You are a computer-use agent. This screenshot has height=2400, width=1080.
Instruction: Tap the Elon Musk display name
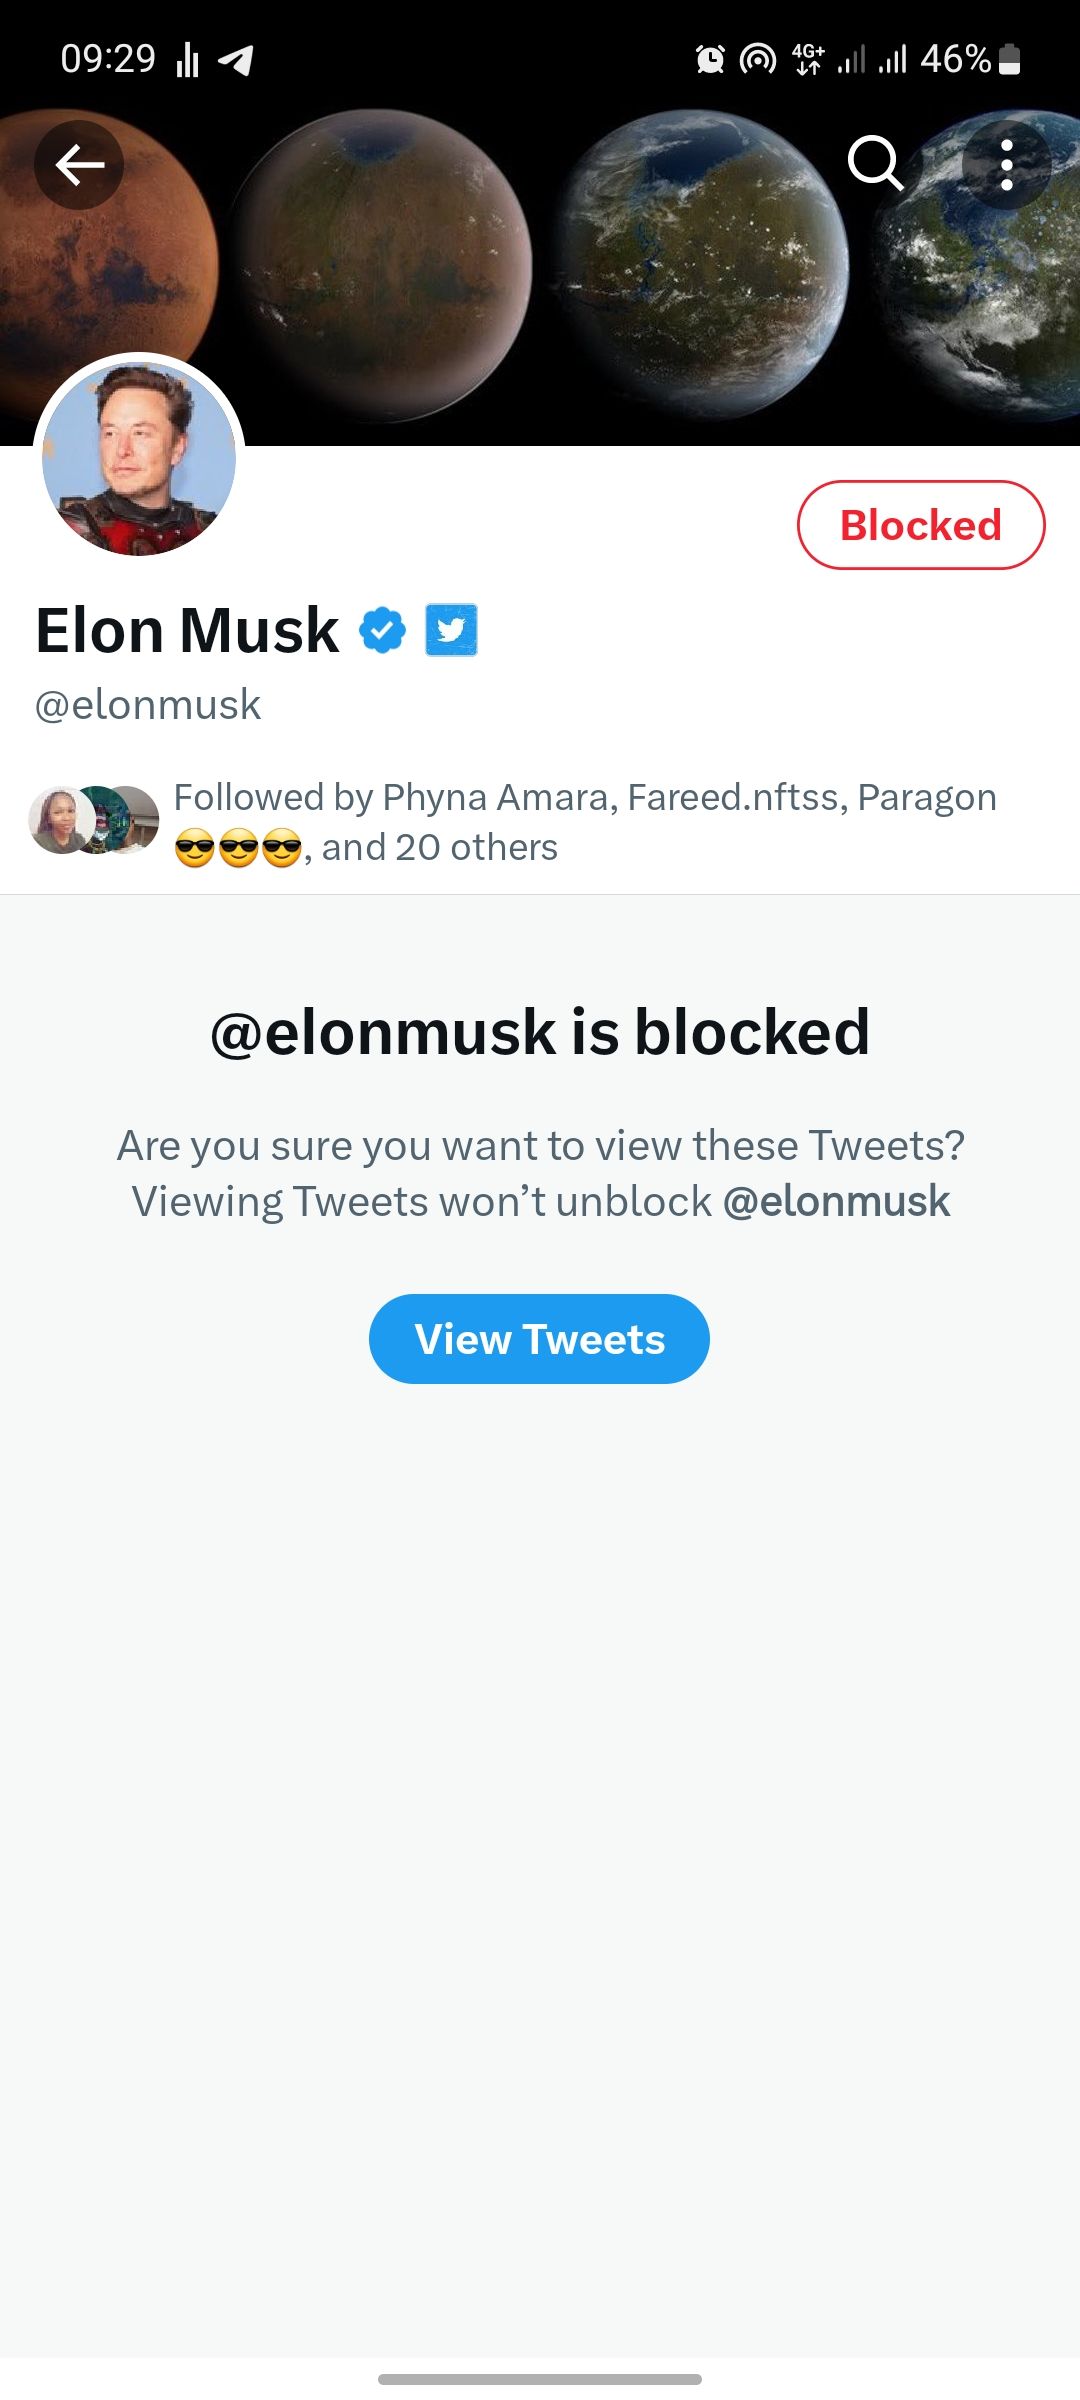188,630
